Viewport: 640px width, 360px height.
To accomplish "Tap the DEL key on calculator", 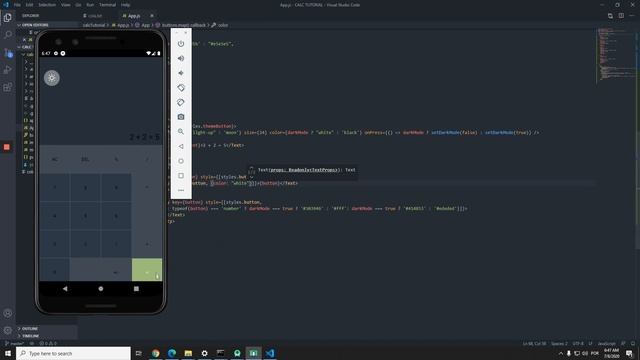I will pos(85,159).
